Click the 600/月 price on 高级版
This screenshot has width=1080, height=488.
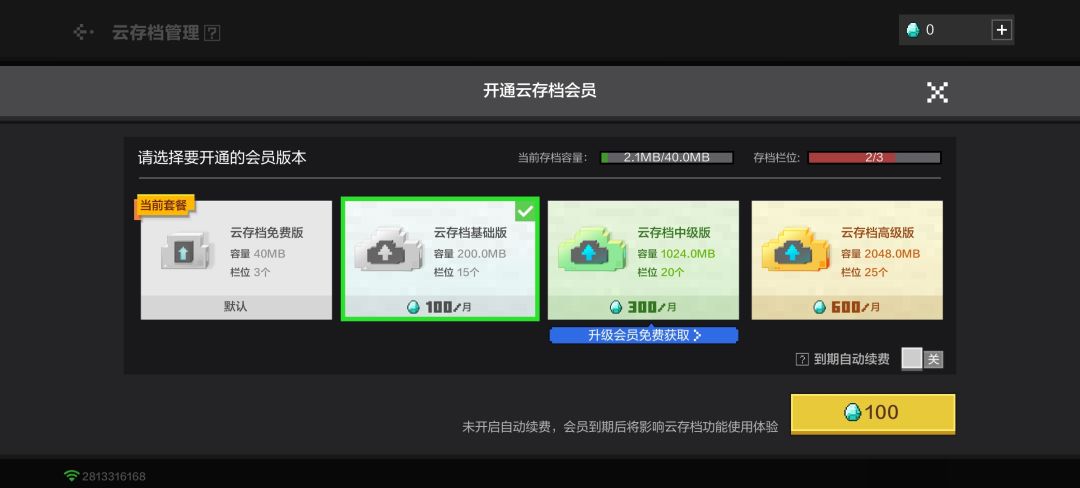click(847, 307)
